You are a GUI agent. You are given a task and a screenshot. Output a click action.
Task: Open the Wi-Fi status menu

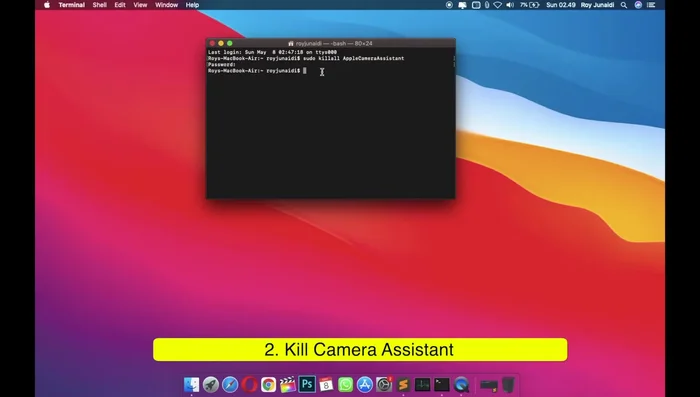click(x=497, y=5)
